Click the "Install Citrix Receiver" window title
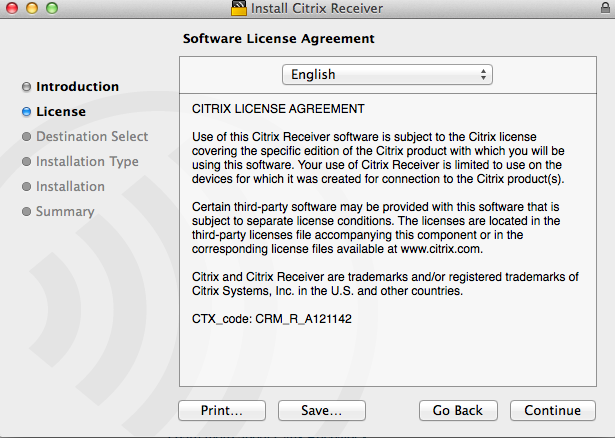This screenshot has width=615, height=438. point(319,8)
